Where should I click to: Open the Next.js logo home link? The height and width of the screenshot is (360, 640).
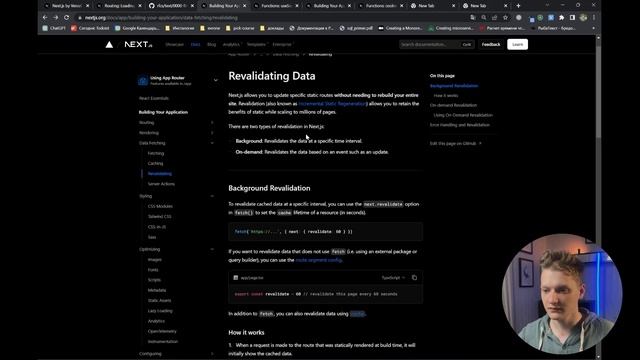pos(138,44)
